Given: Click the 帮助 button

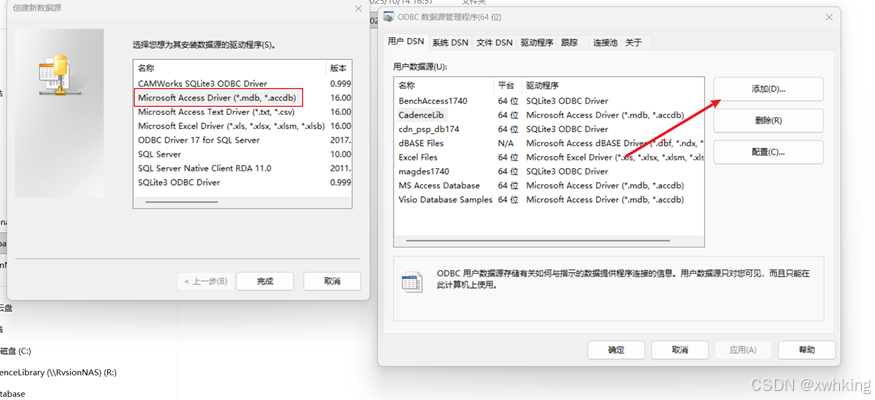Looking at the screenshot, I should (x=807, y=350).
